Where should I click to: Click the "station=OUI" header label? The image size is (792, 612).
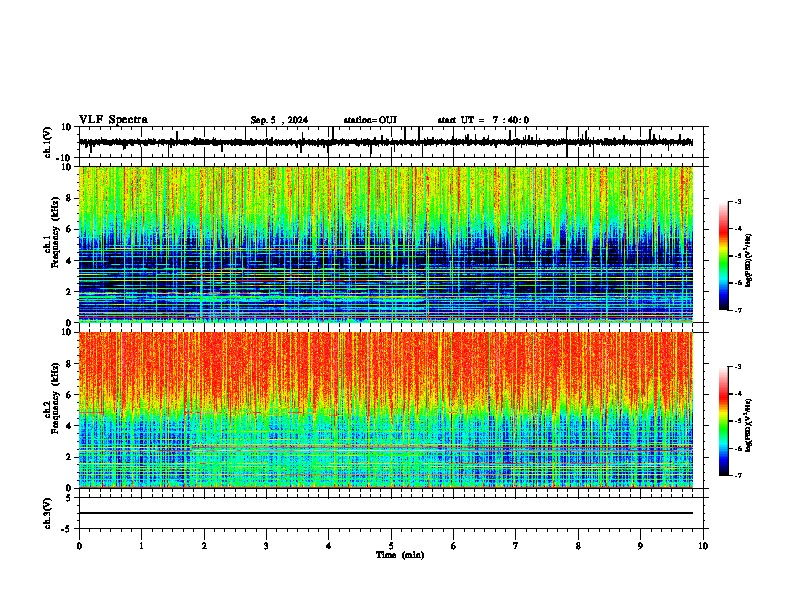(370, 120)
